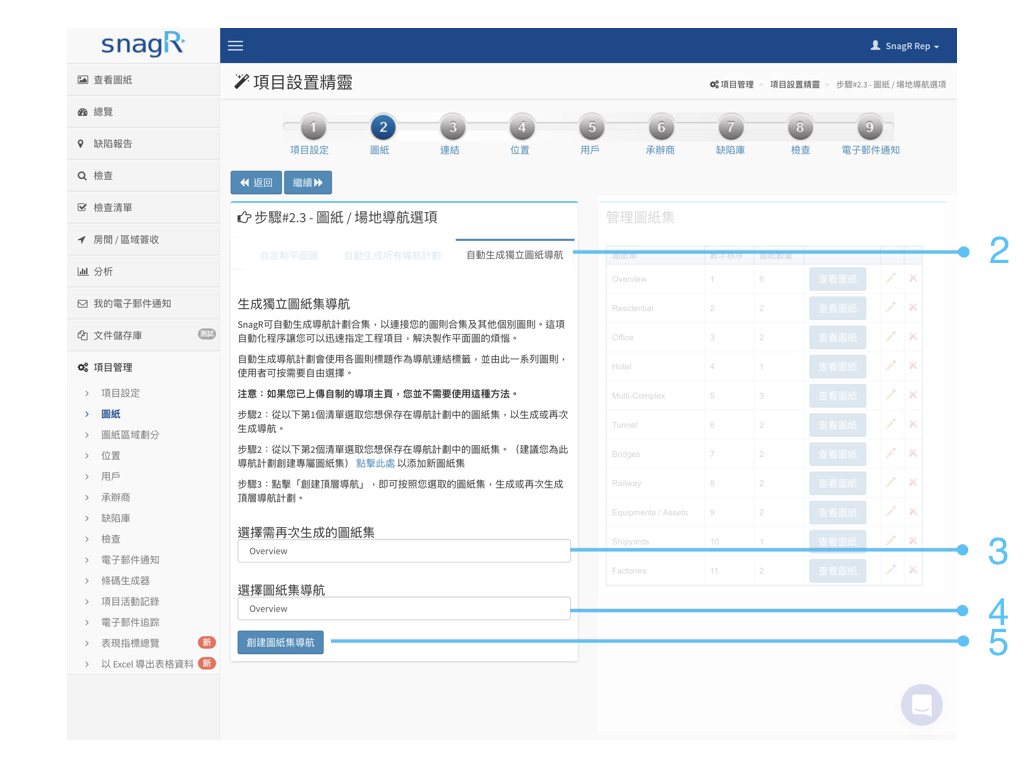Go to wizard step 2 圖紙

(x=383, y=127)
